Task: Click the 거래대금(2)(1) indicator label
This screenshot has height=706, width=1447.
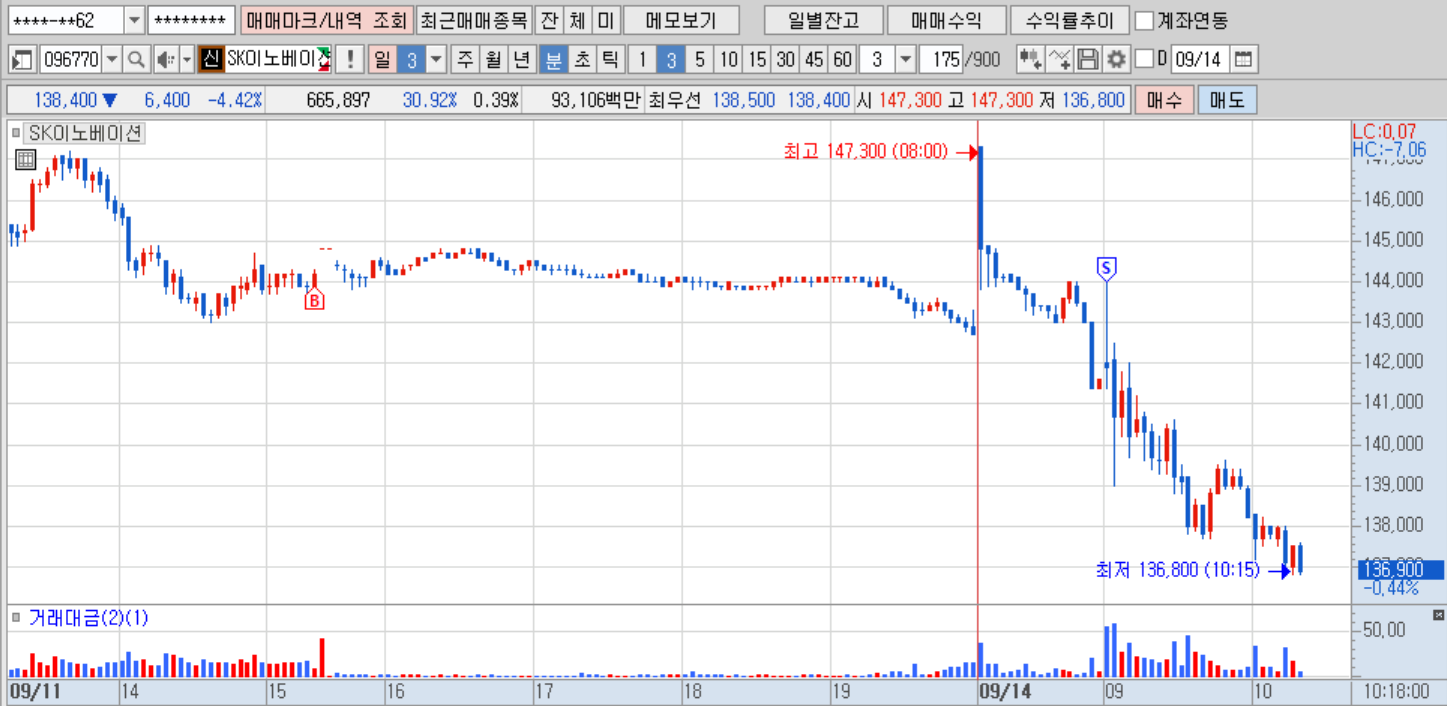Action: (88, 618)
